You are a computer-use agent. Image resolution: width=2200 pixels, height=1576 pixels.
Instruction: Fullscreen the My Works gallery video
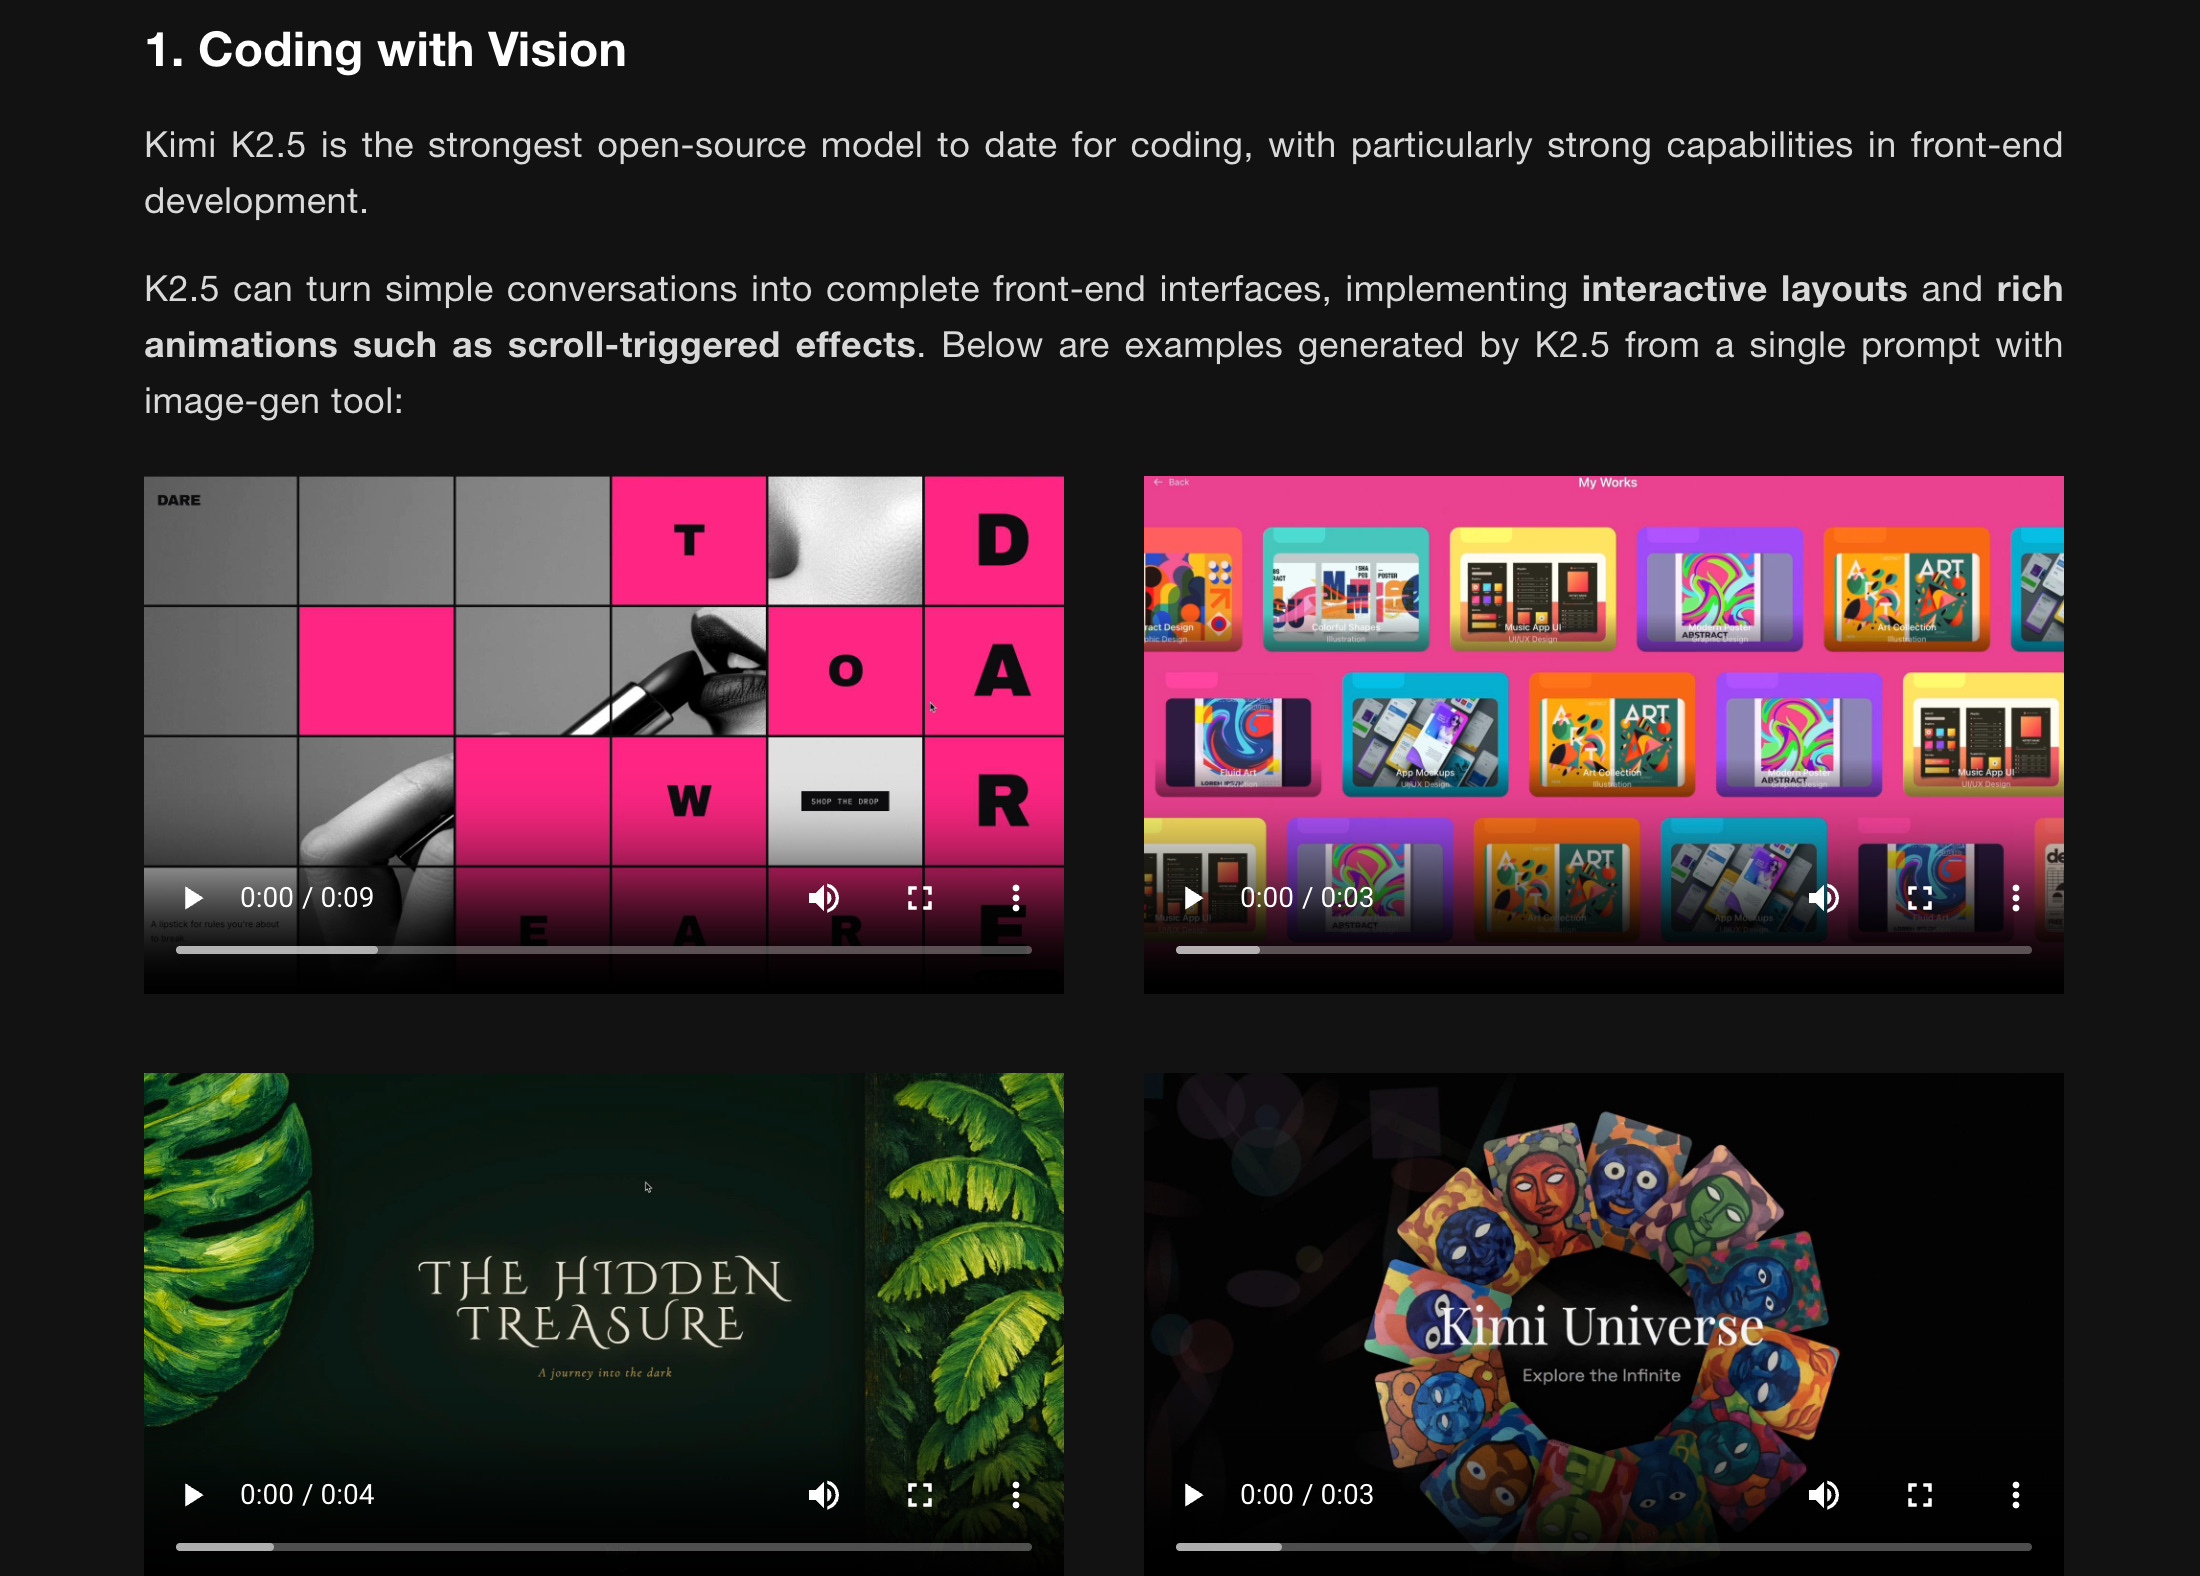(x=1919, y=898)
